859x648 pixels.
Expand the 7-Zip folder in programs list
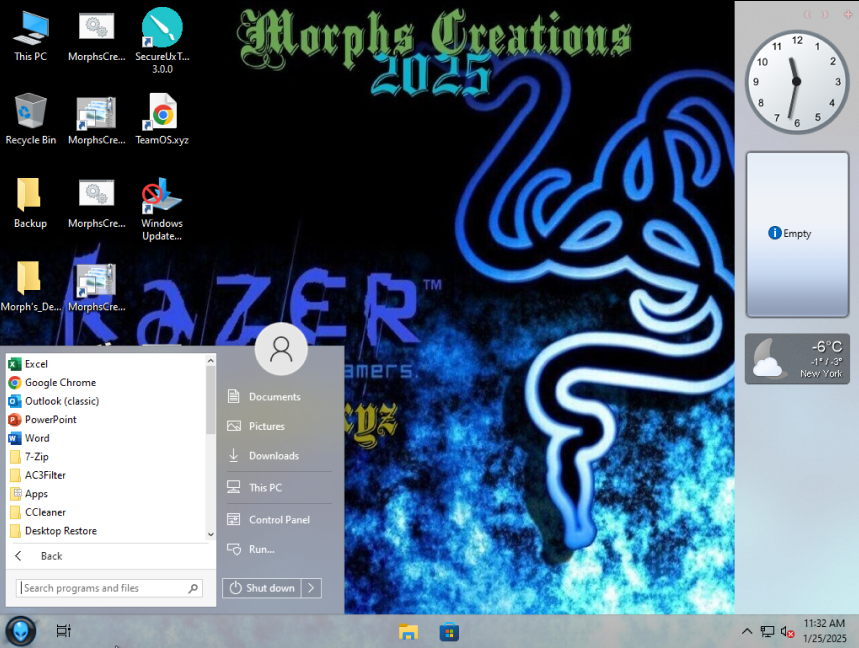106,456
